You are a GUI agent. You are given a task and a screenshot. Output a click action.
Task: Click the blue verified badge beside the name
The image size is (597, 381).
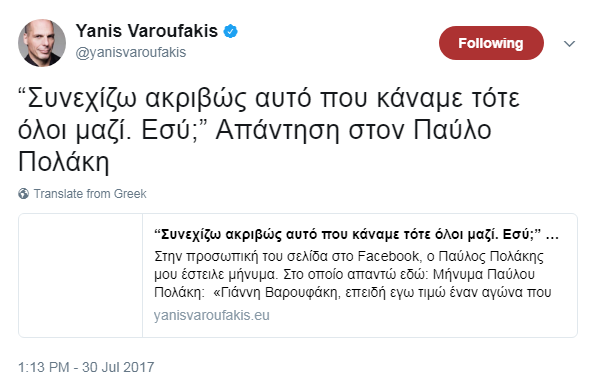click(230, 31)
